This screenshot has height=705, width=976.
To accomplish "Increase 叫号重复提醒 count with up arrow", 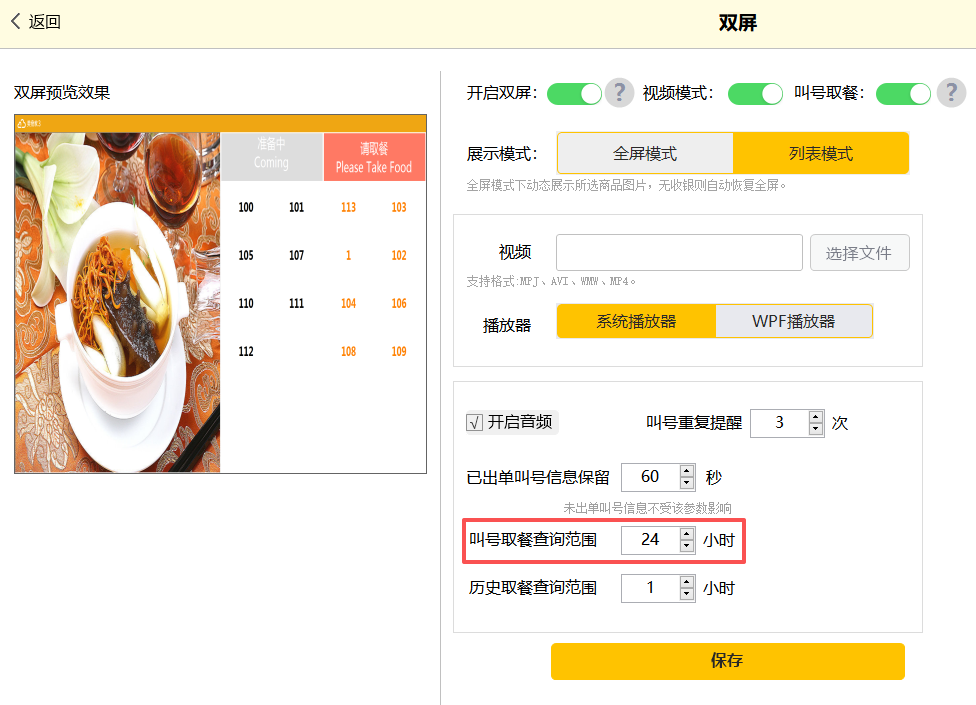I will point(816,416).
